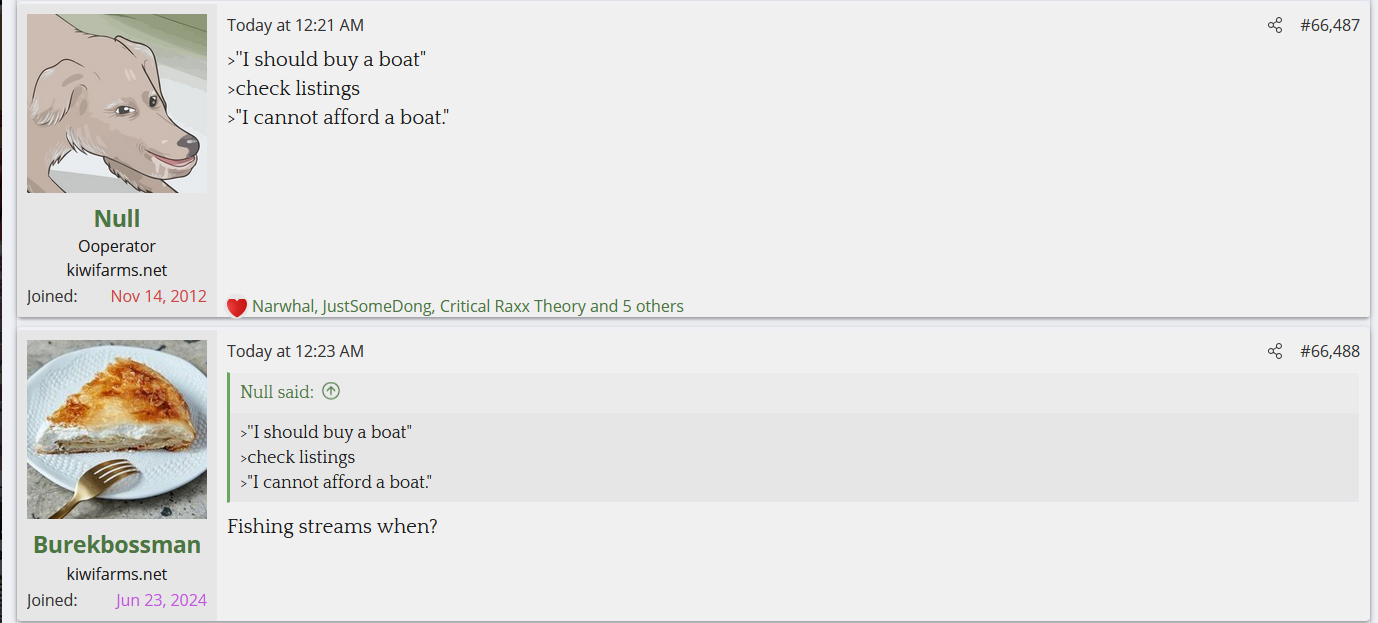The width and height of the screenshot is (1378, 623).
Task: Open the Null username profile link
Action: pyautogui.click(x=117, y=219)
